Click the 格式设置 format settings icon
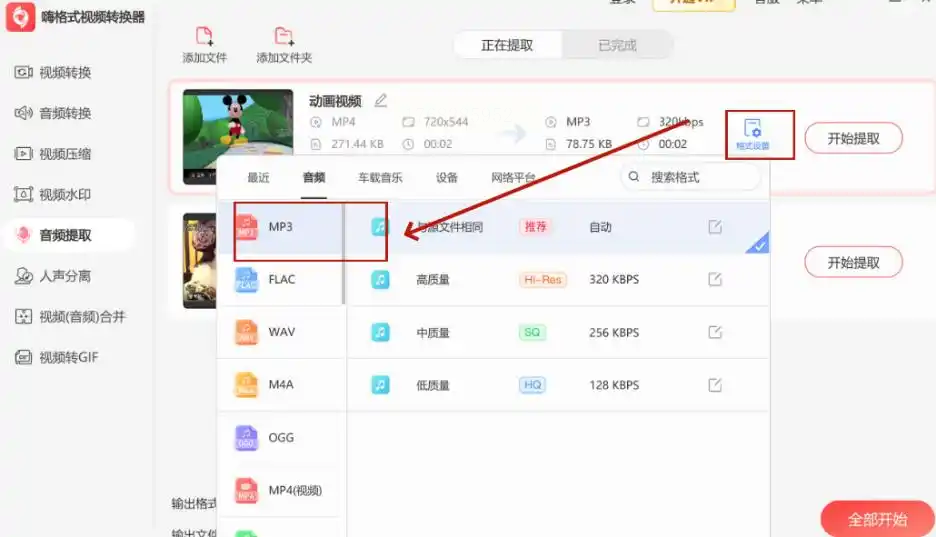The width and height of the screenshot is (936, 537). [753, 134]
